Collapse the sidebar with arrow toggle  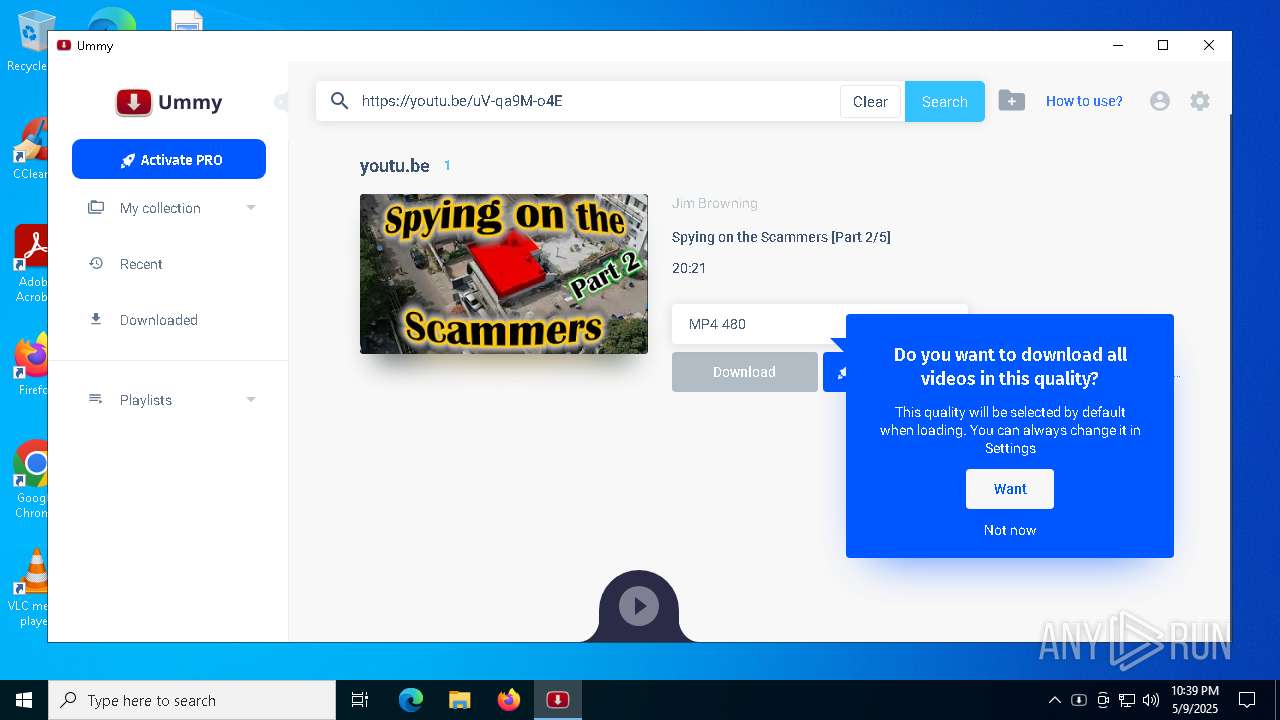[282, 102]
